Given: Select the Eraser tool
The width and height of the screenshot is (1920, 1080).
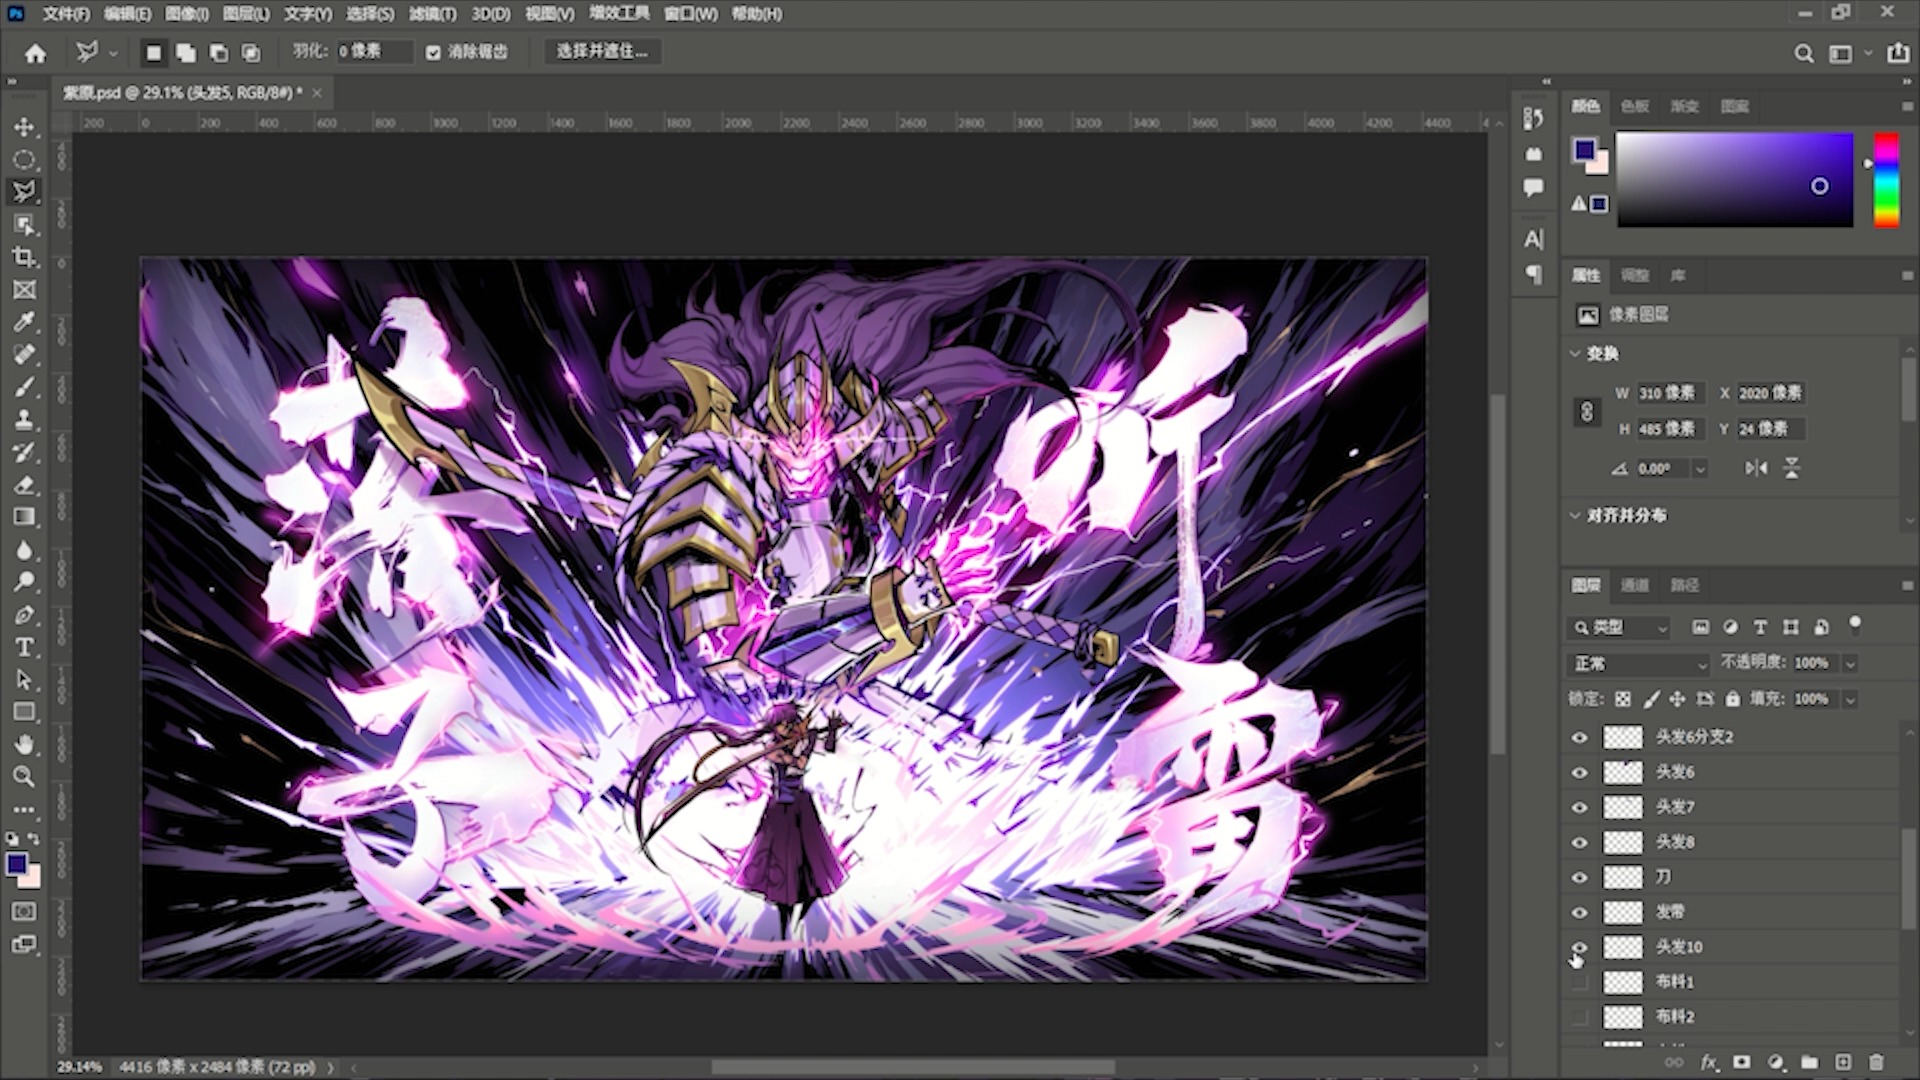Looking at the screenshot, I should click(x=24, y=485).
